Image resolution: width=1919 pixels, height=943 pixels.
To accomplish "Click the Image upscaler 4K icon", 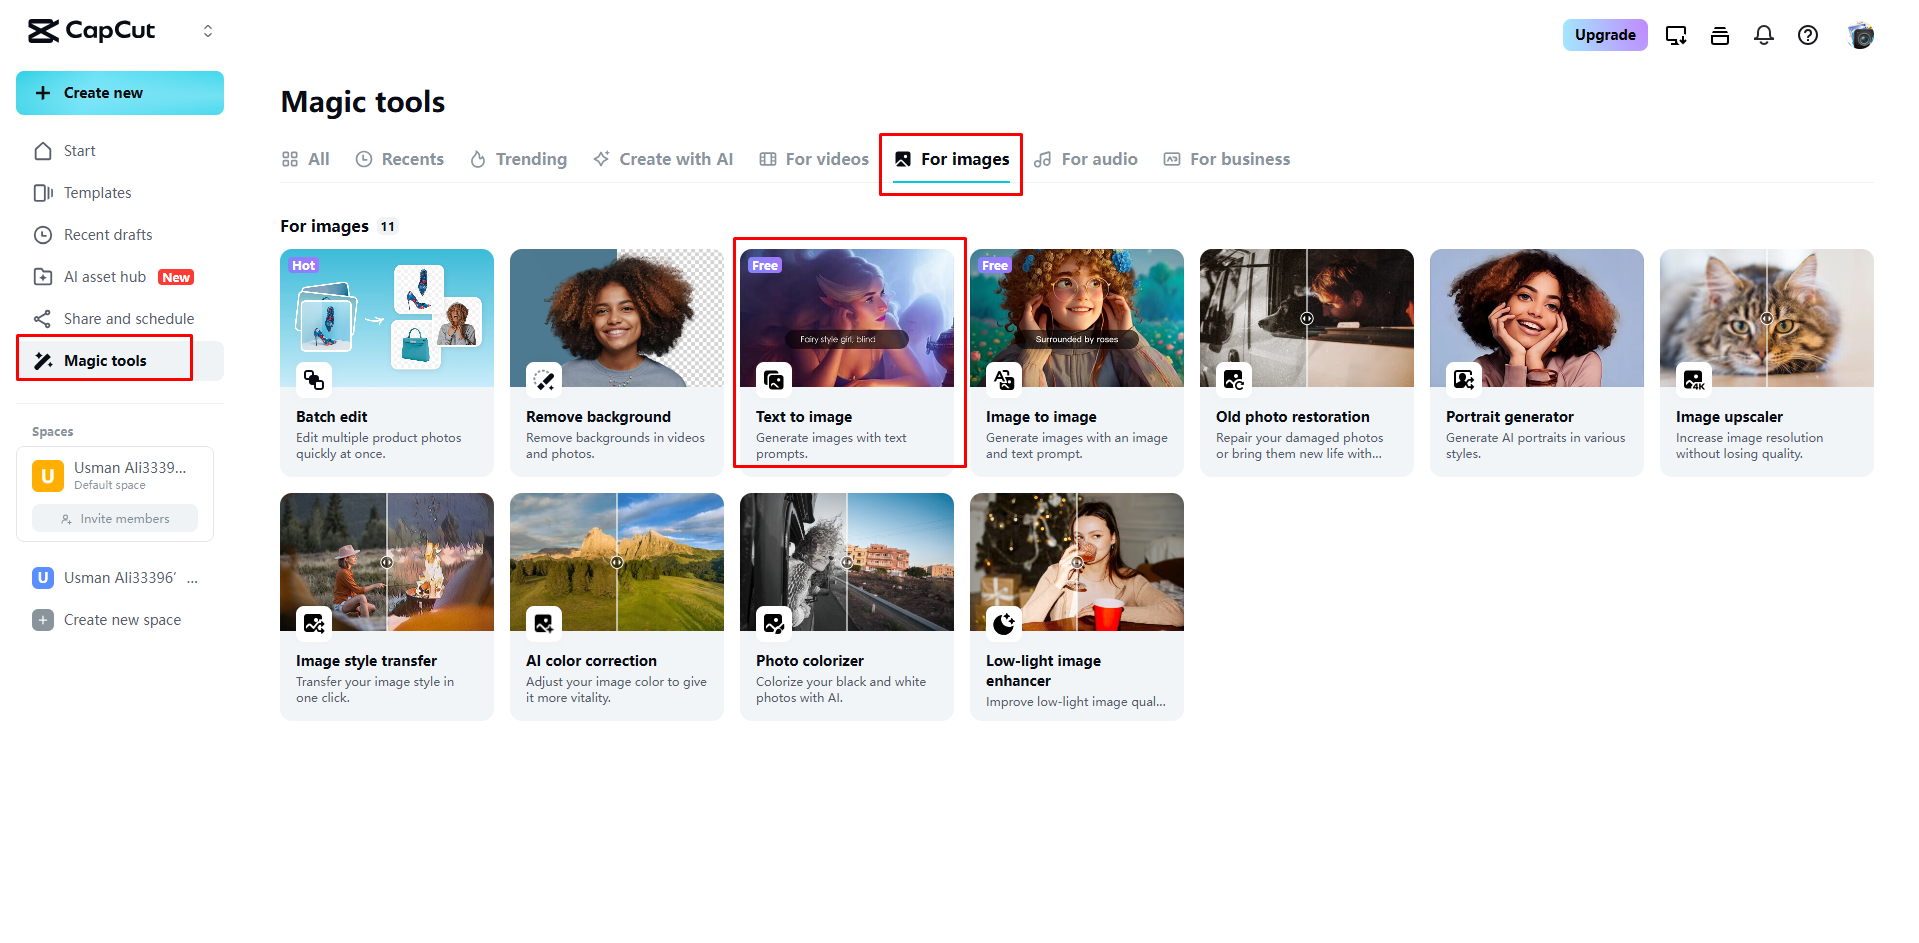I will pyautogui.click(x=1694, y=379).
